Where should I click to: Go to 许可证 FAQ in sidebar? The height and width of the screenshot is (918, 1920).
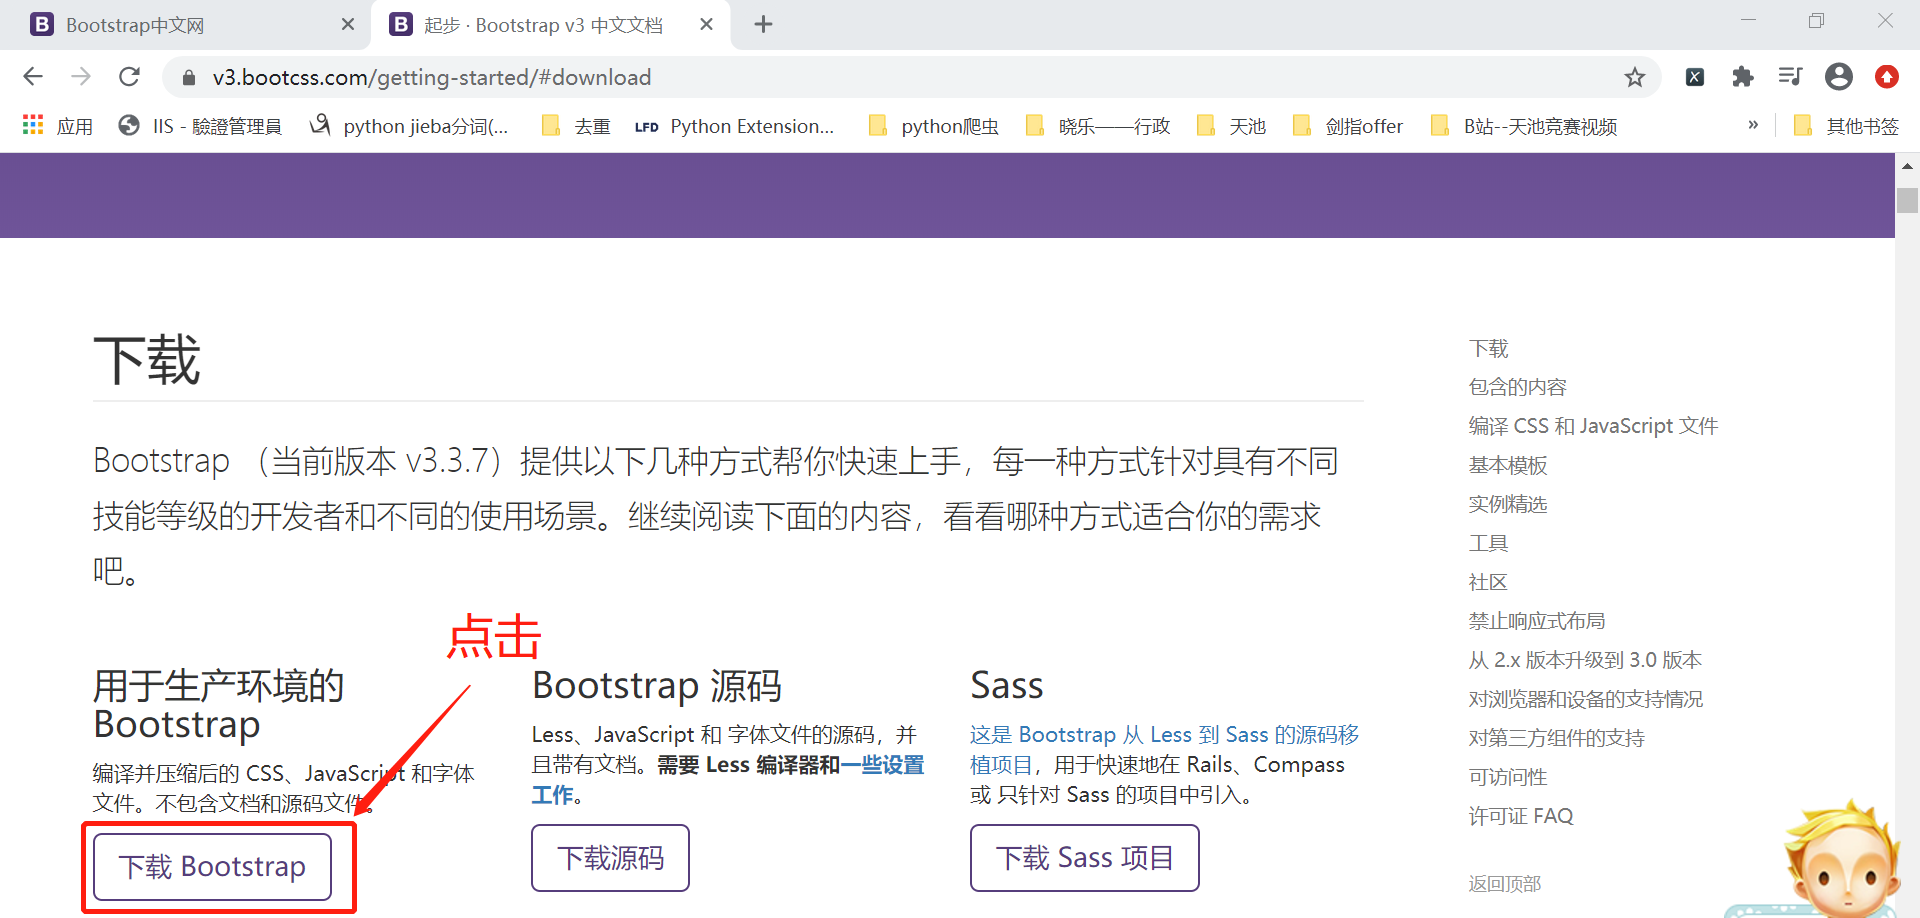[1521, 817]
